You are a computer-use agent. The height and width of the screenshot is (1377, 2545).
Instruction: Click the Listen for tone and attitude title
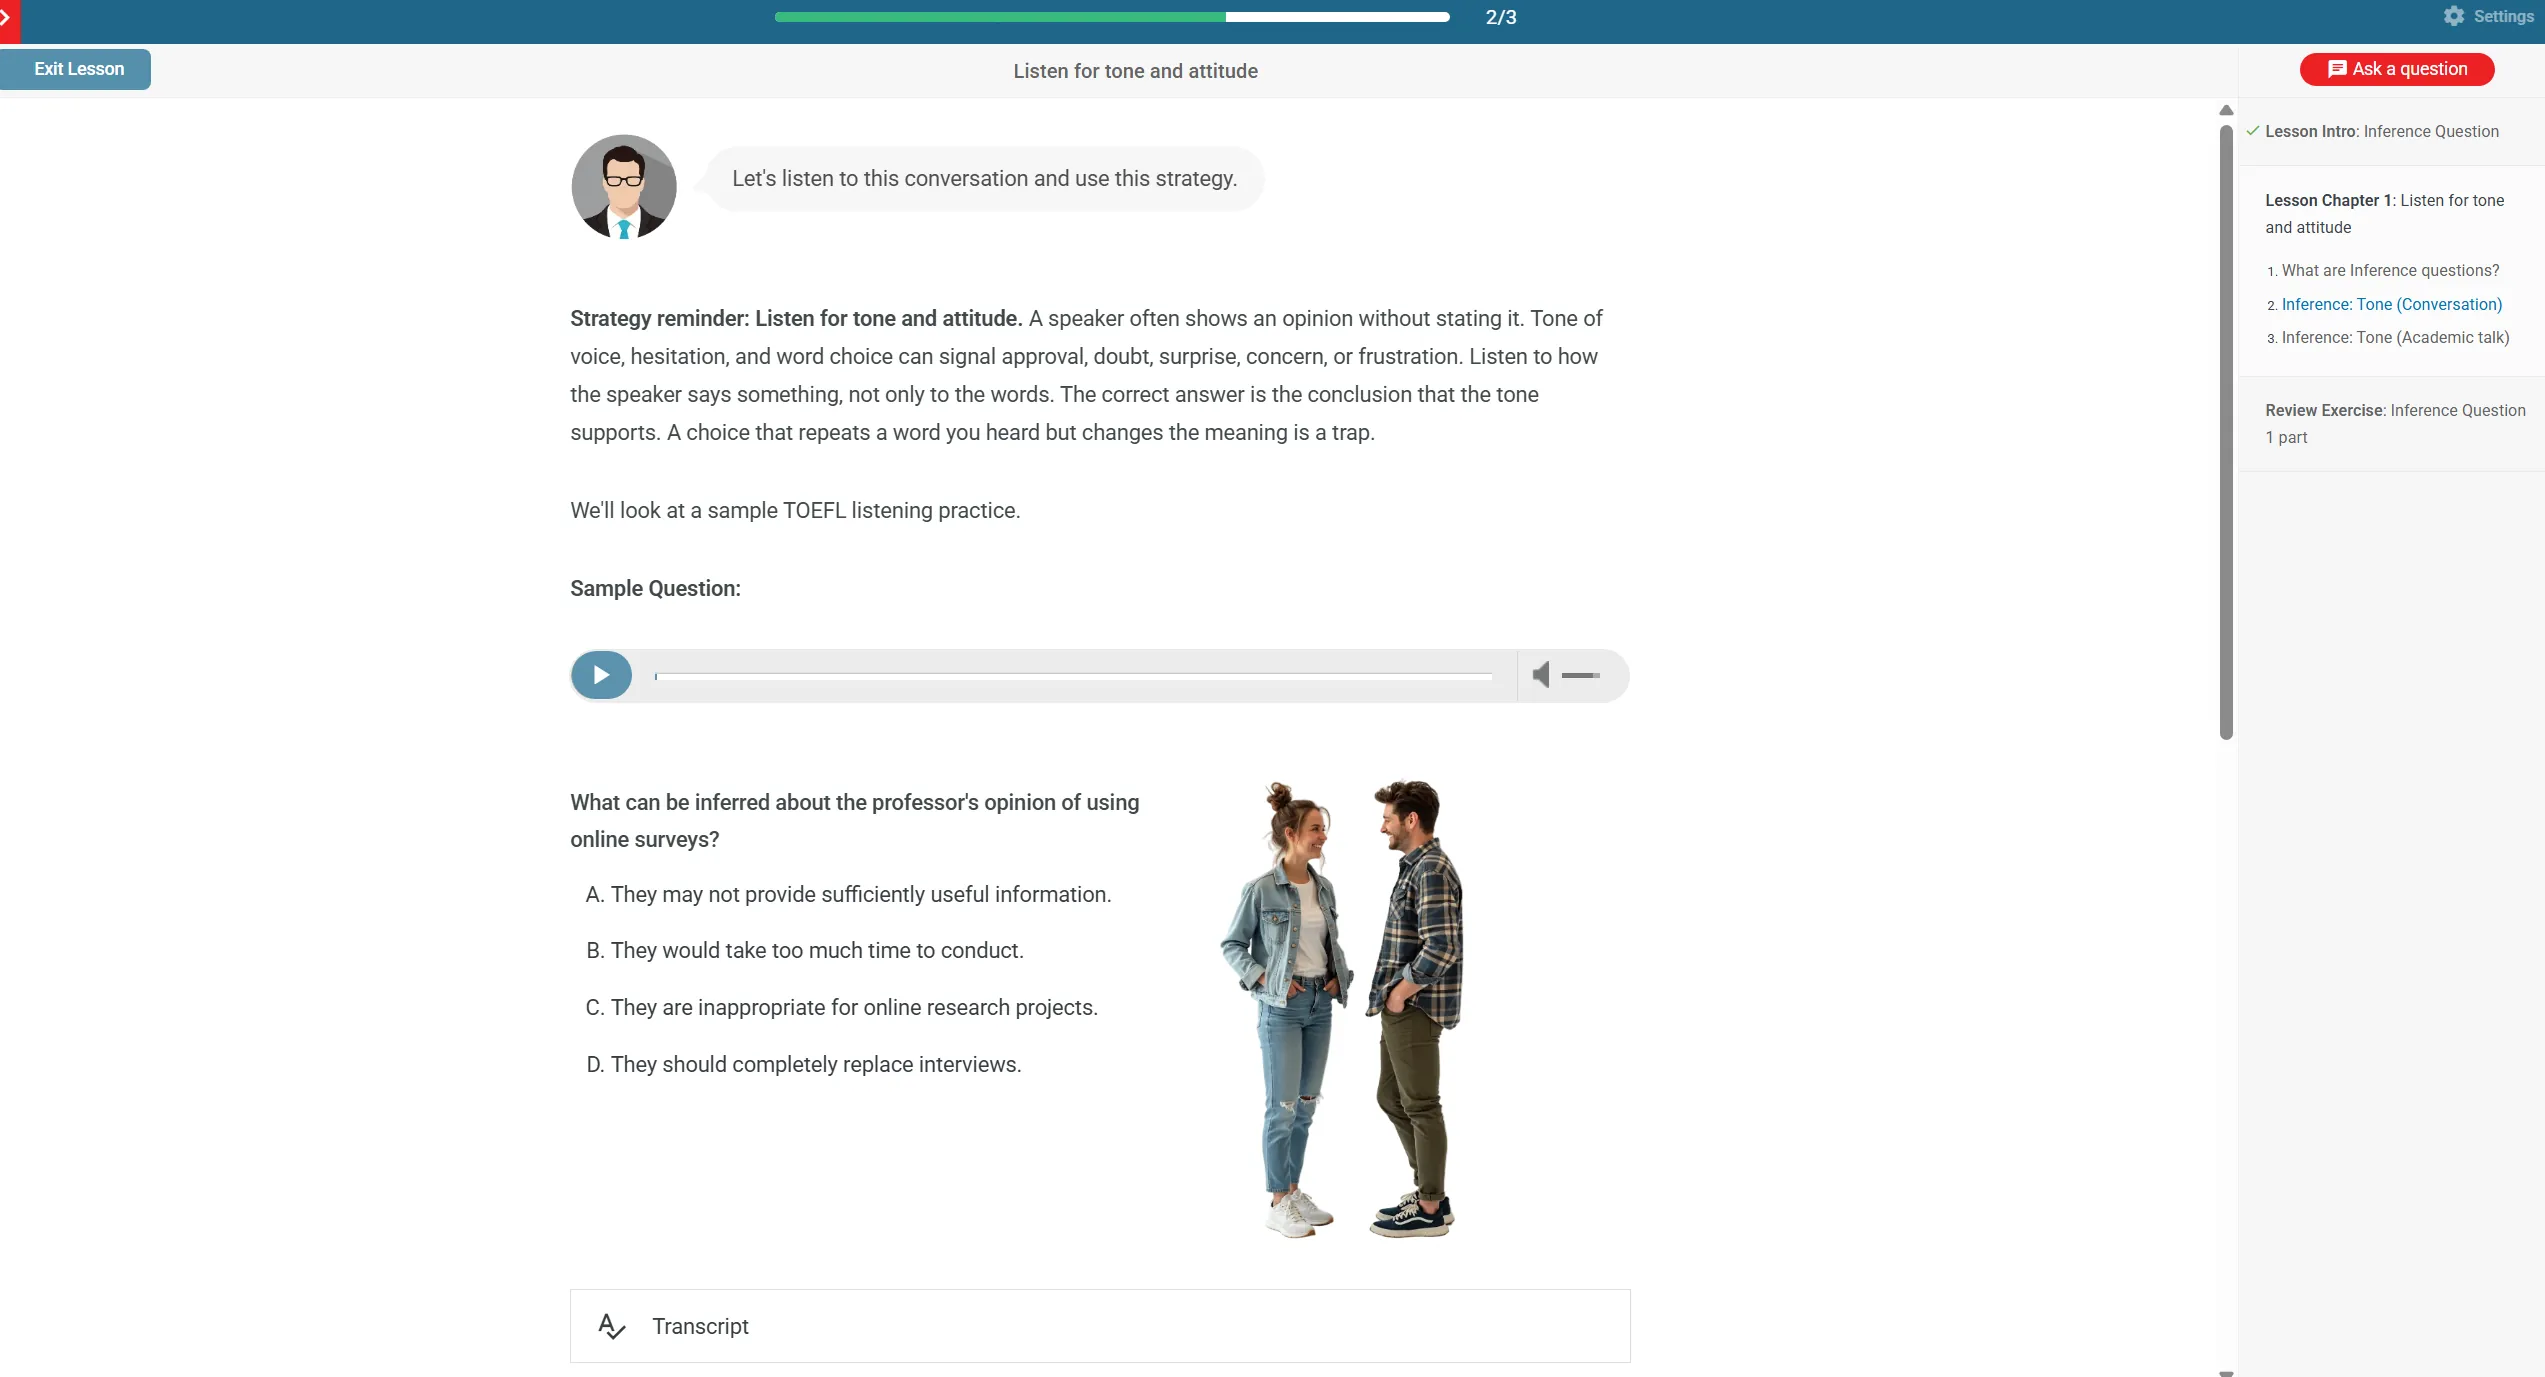[1135, 71]
